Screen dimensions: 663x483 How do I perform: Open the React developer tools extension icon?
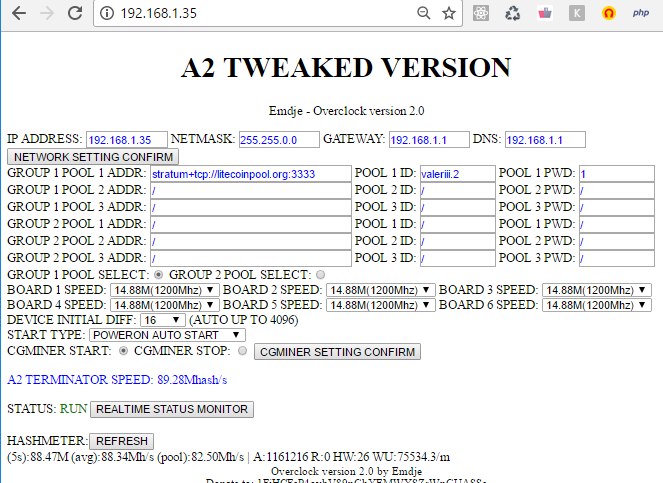click(x=482, y=13)
